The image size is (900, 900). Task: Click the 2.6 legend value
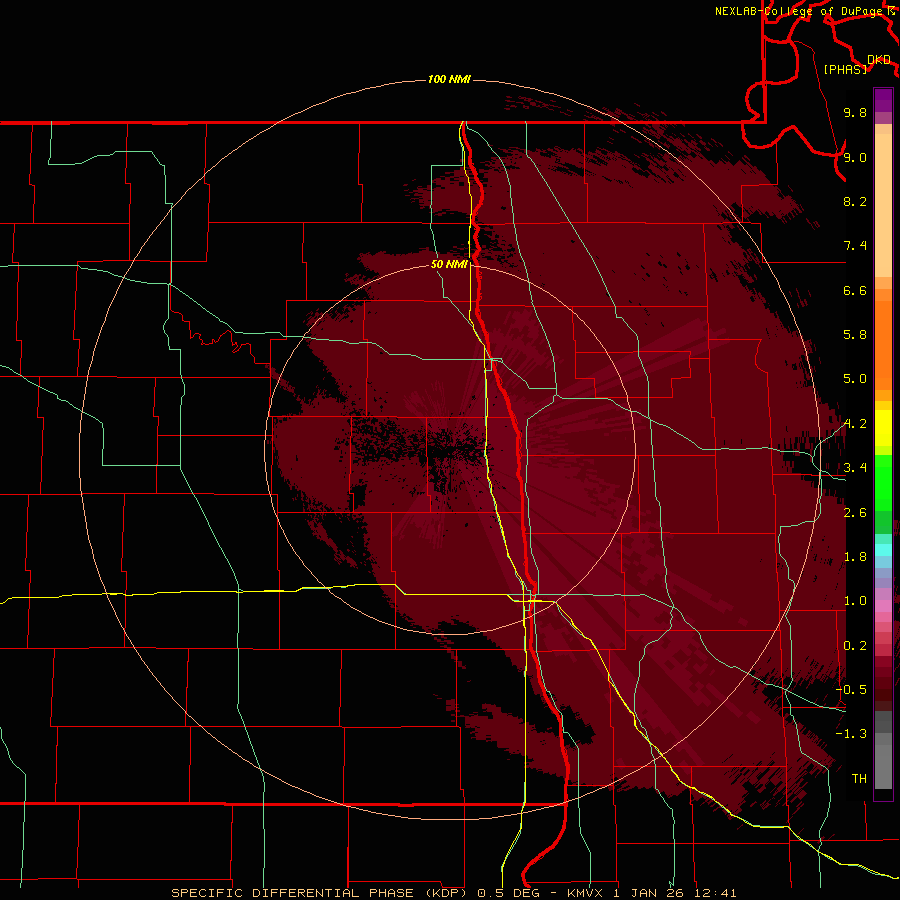click(x=855, y=513)
